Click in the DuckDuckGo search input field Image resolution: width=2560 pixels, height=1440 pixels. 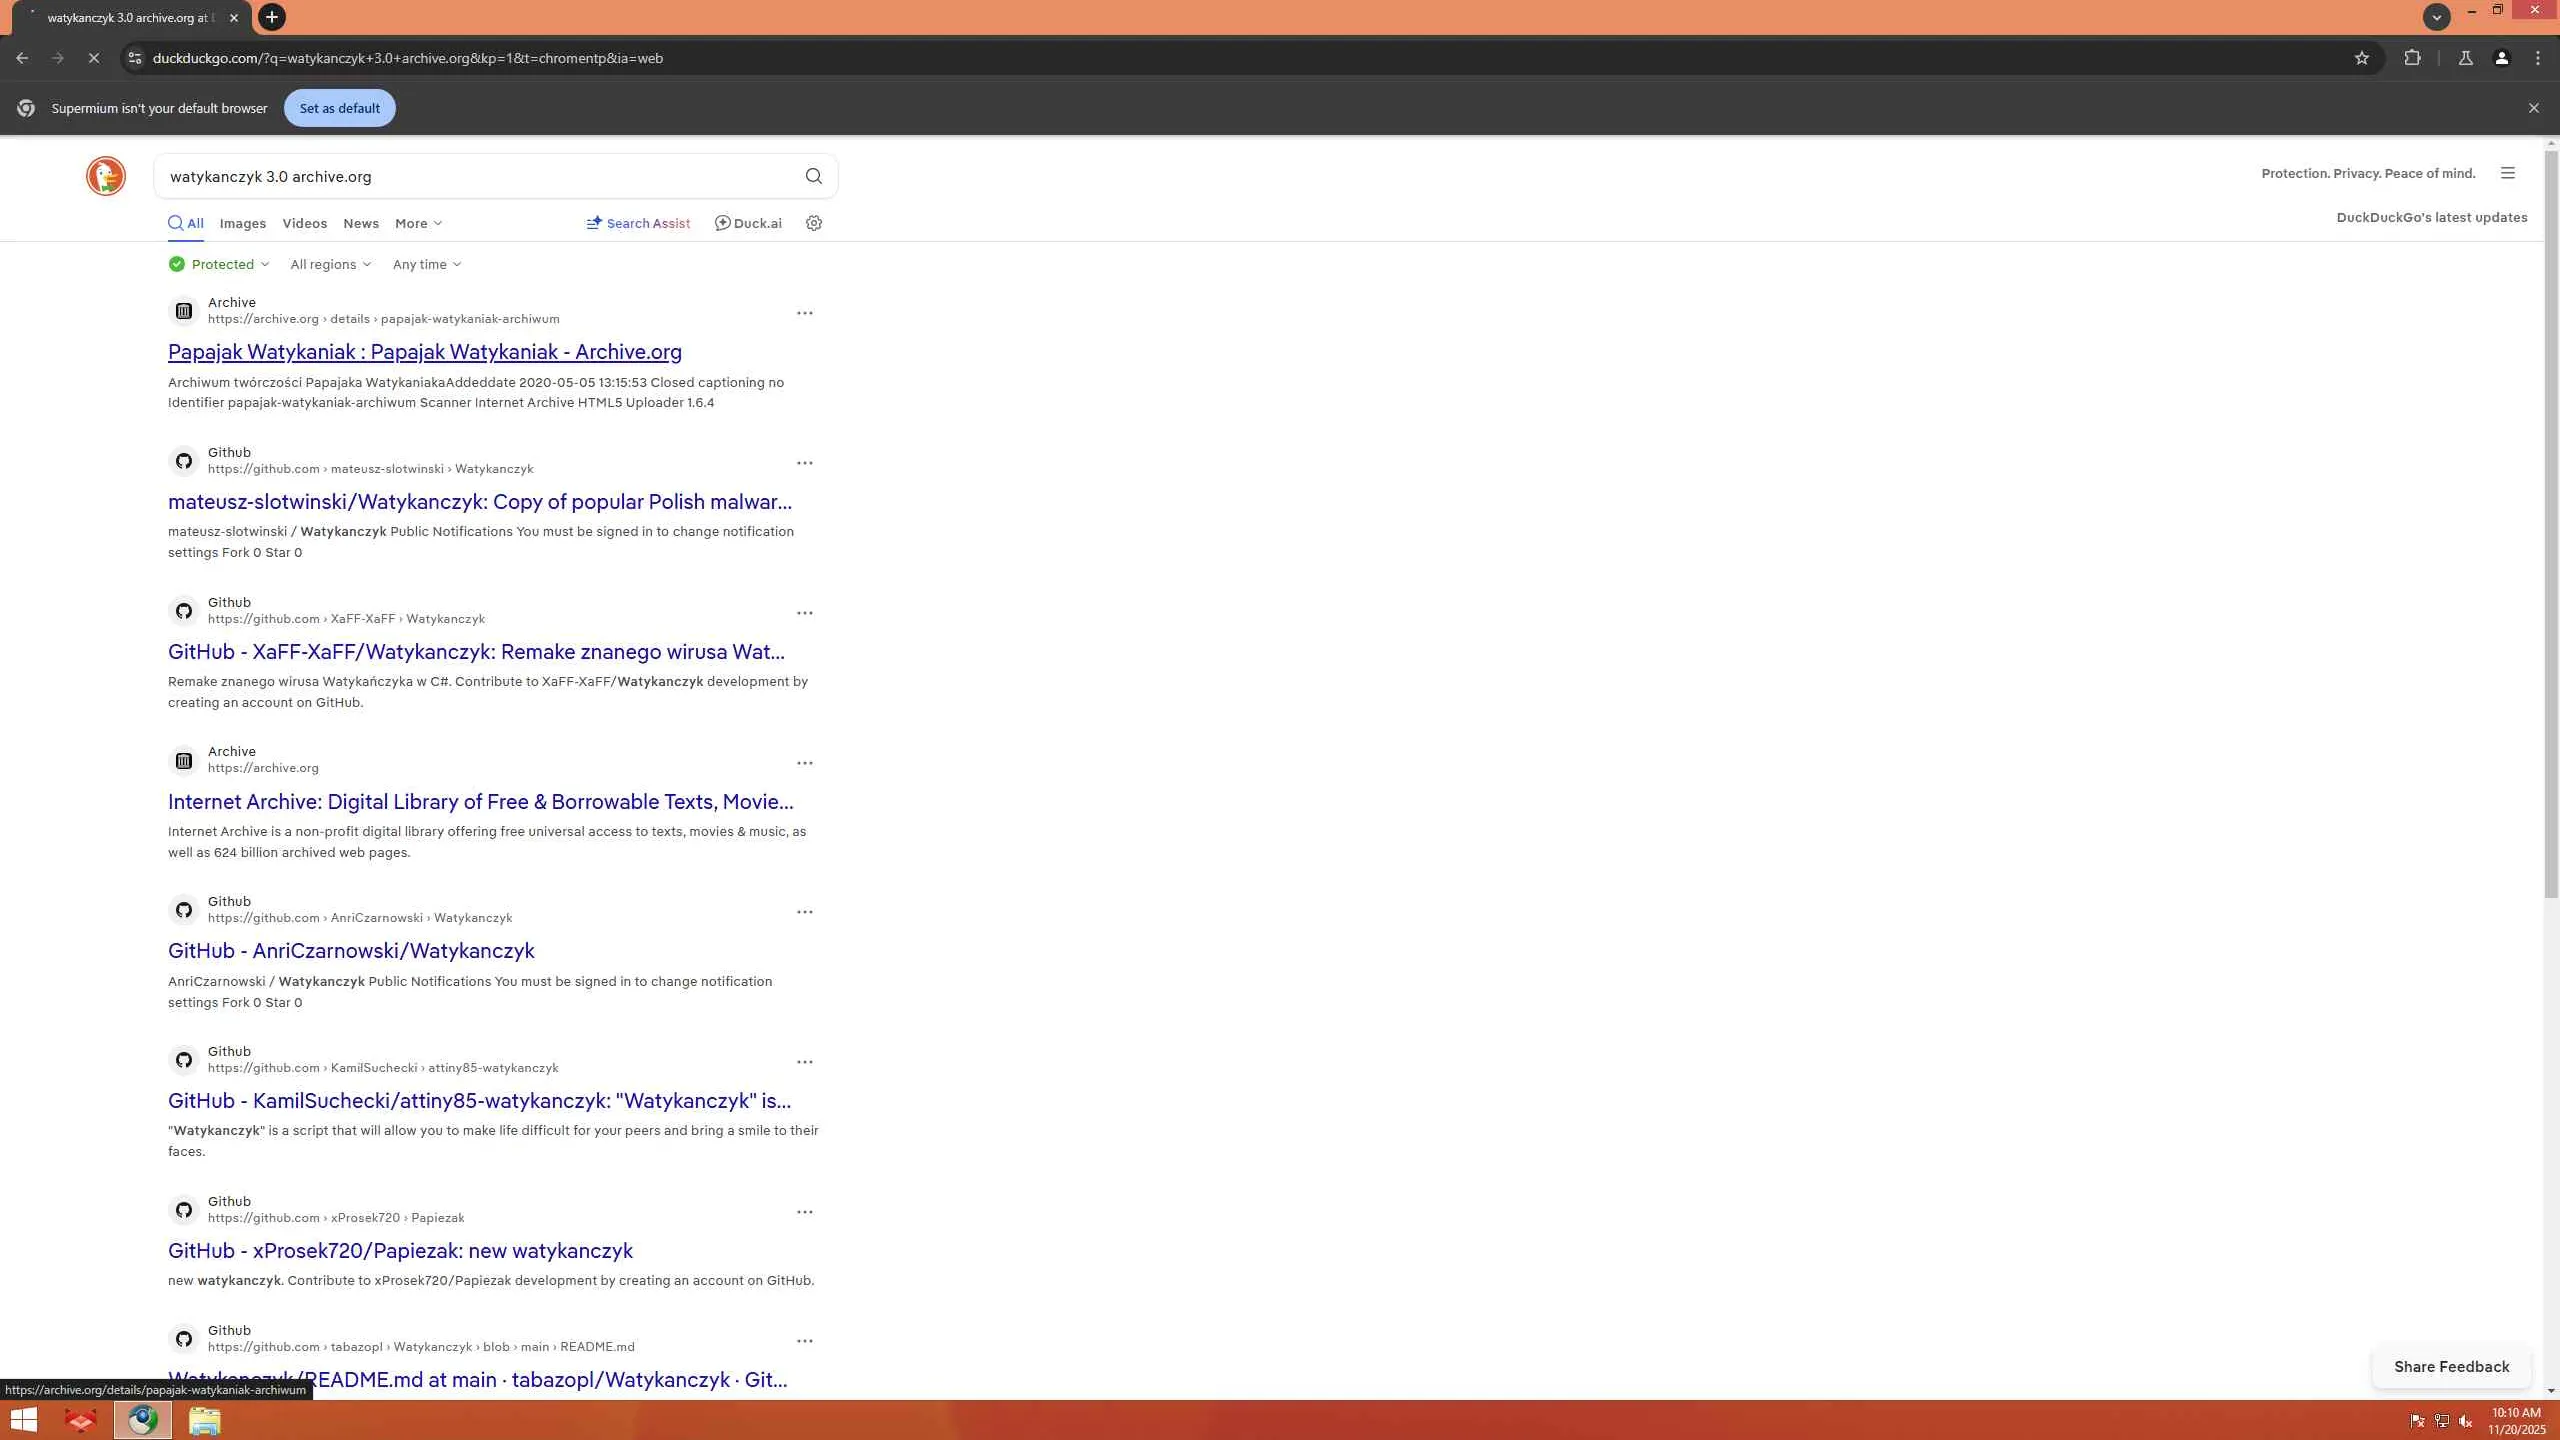(480, 176)
